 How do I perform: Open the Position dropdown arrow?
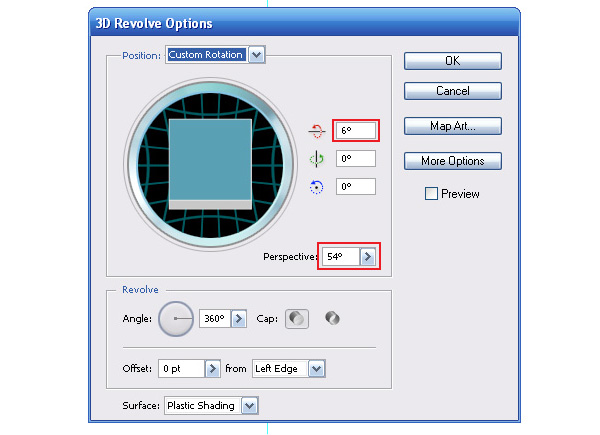point(257,55)
